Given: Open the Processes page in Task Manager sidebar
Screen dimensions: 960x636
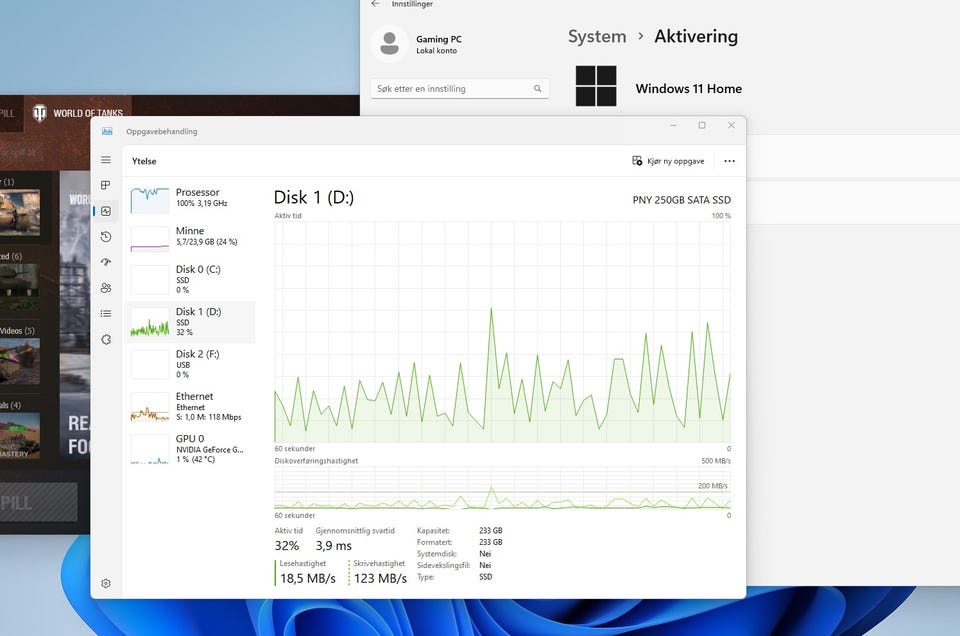Looking at the screenshot, I should pyautogui.click(x=106, y=185).
